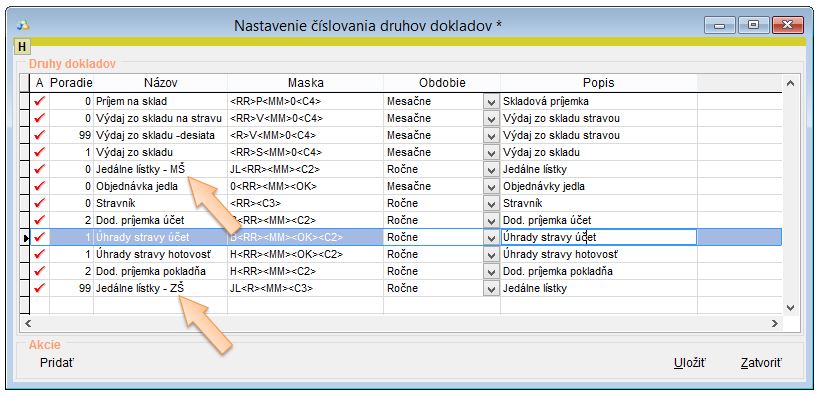819x395 pixels.
Task: Open Obdobie dropdown for Objednávka jedla
Action: [491, 187]
